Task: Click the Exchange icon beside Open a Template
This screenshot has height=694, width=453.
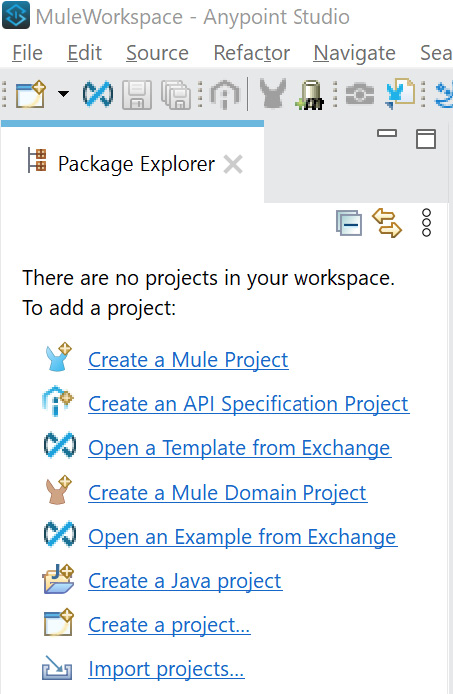Action: coord(60,445)
